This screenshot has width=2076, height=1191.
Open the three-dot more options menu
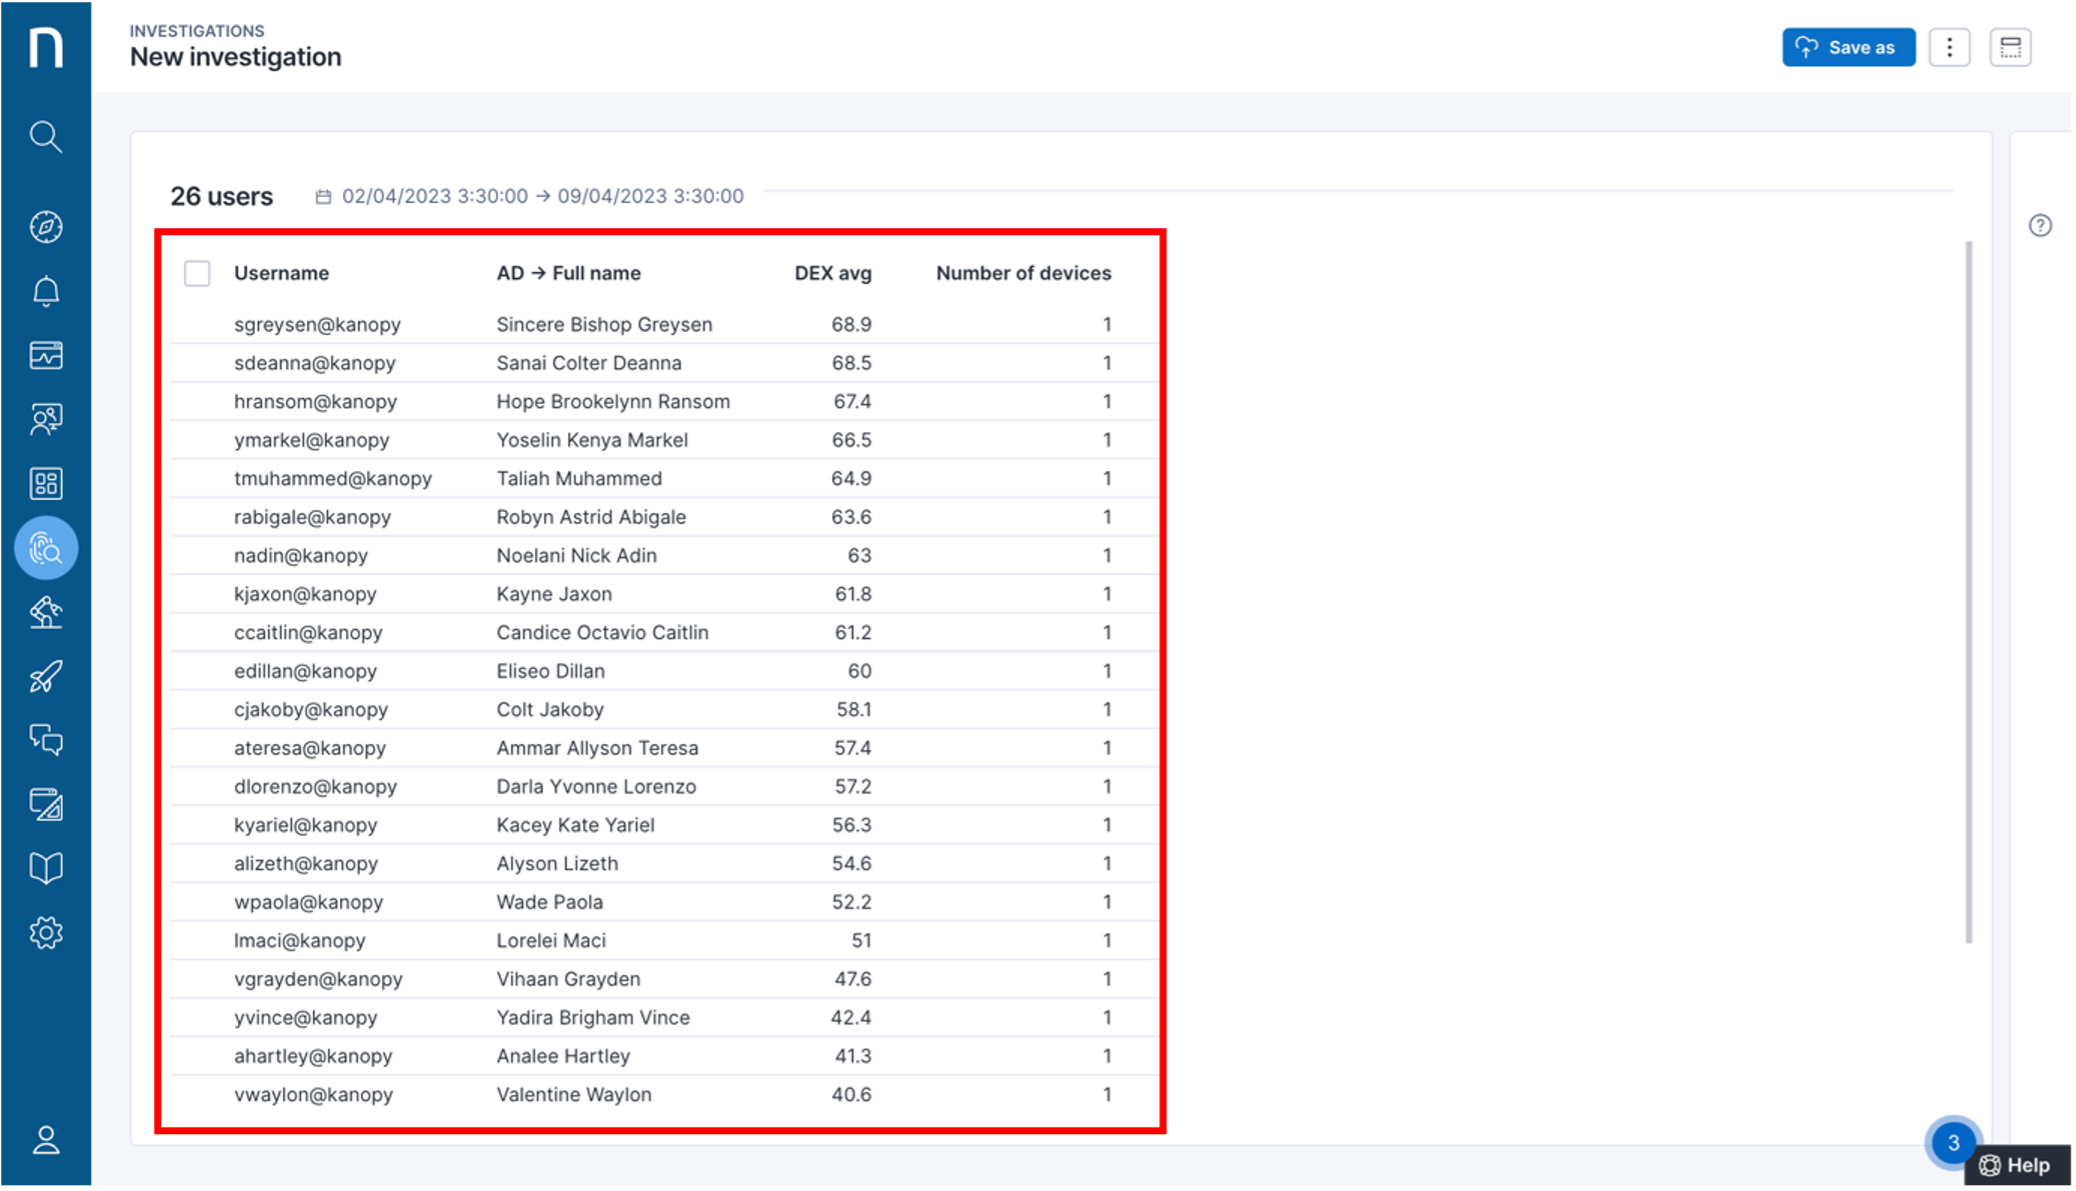(x=1949, y=47)
